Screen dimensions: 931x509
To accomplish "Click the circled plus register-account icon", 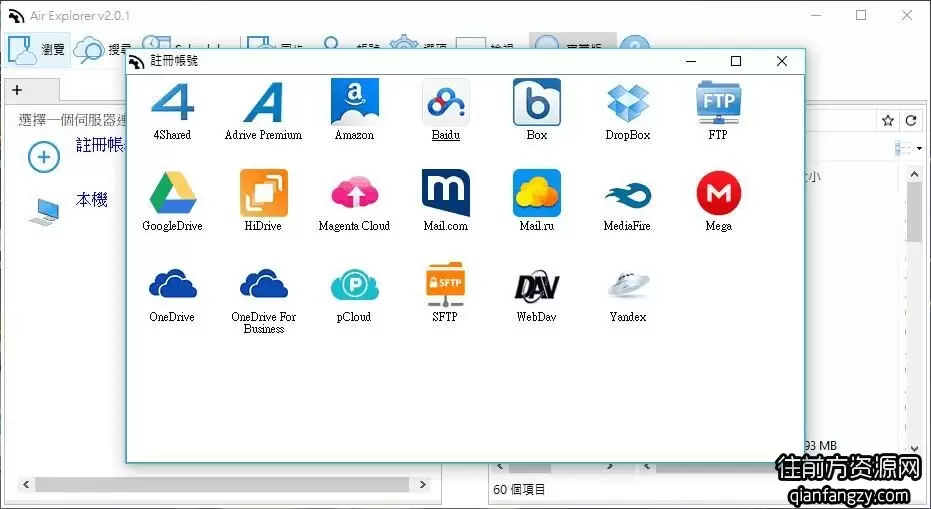I will (44, 157).
